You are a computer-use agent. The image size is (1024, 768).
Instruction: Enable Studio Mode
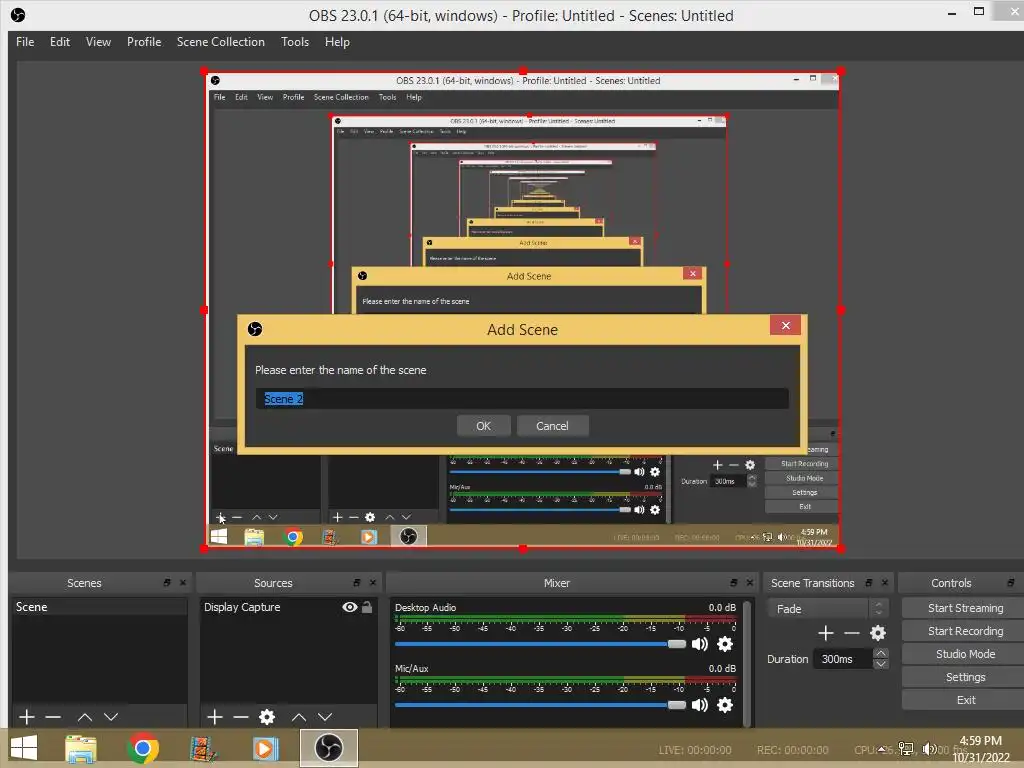point(965,654)
